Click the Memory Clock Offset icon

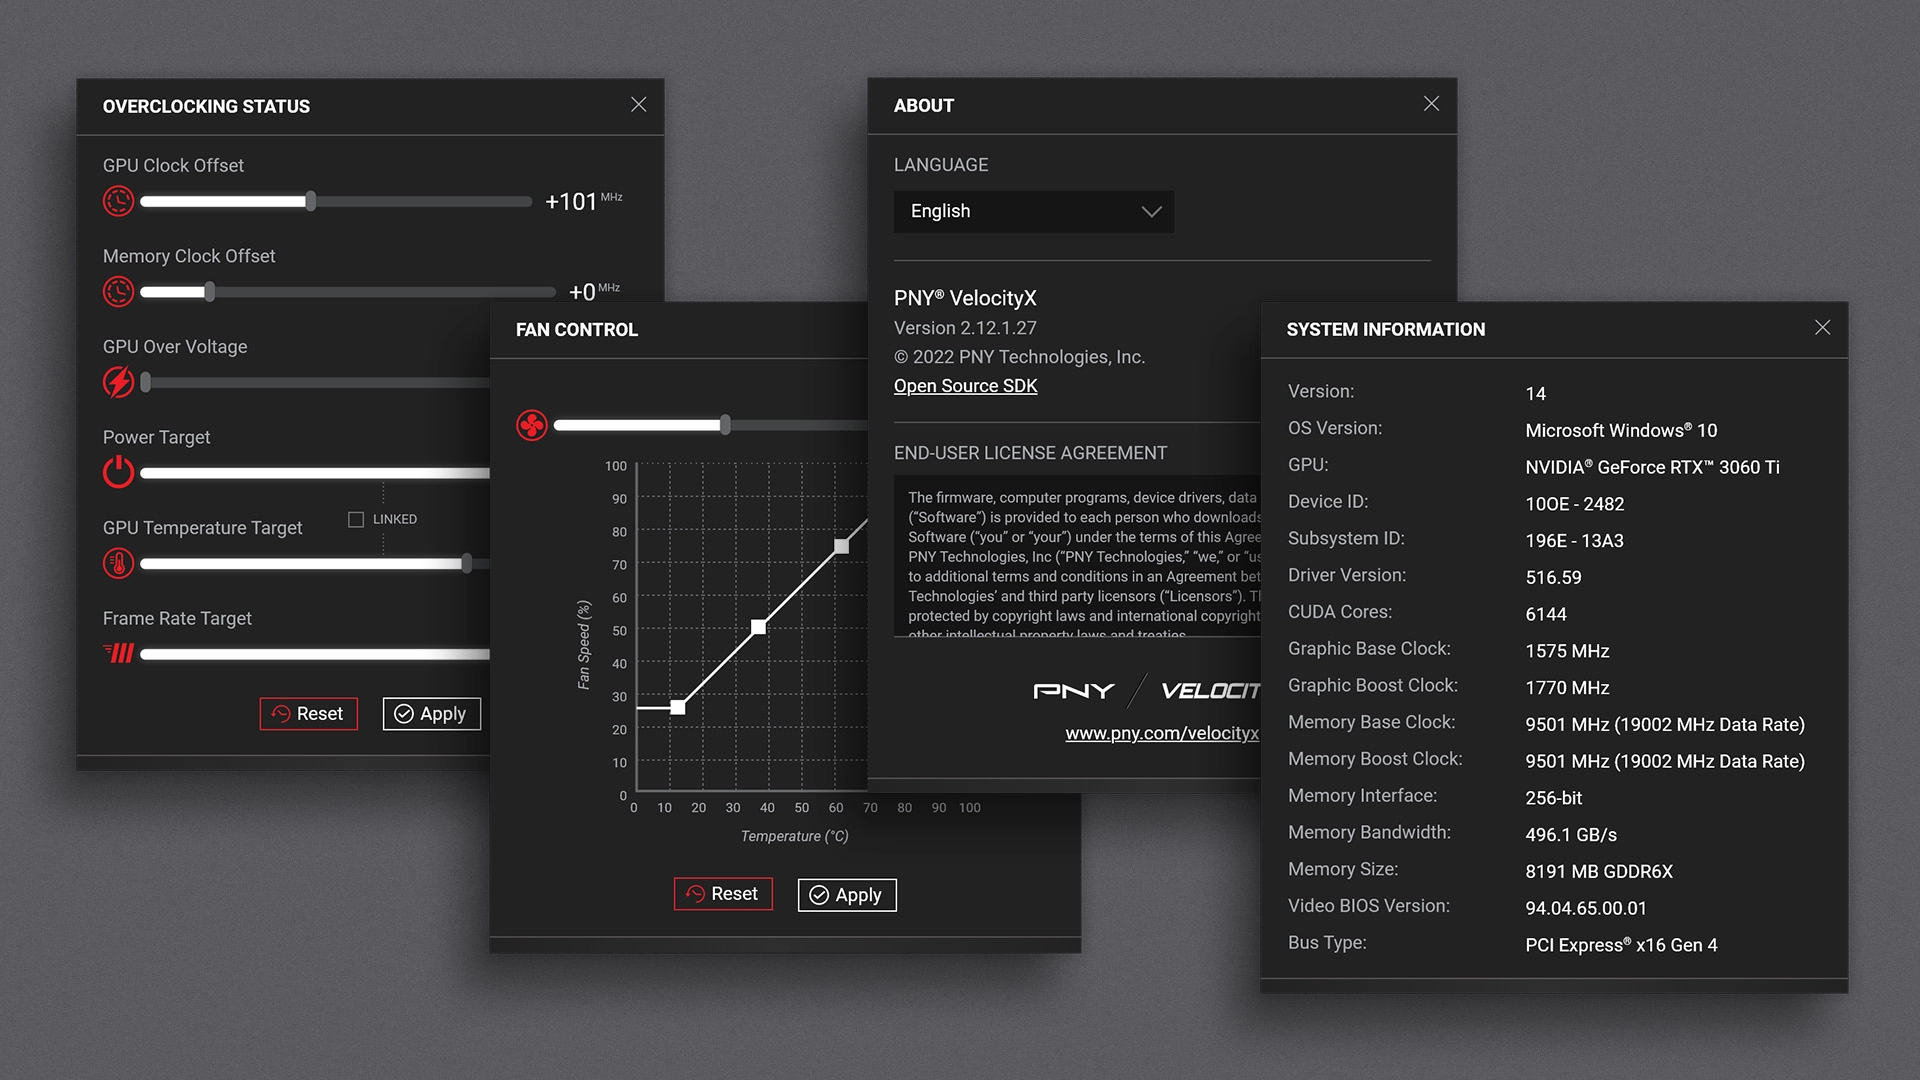point(118,292)
